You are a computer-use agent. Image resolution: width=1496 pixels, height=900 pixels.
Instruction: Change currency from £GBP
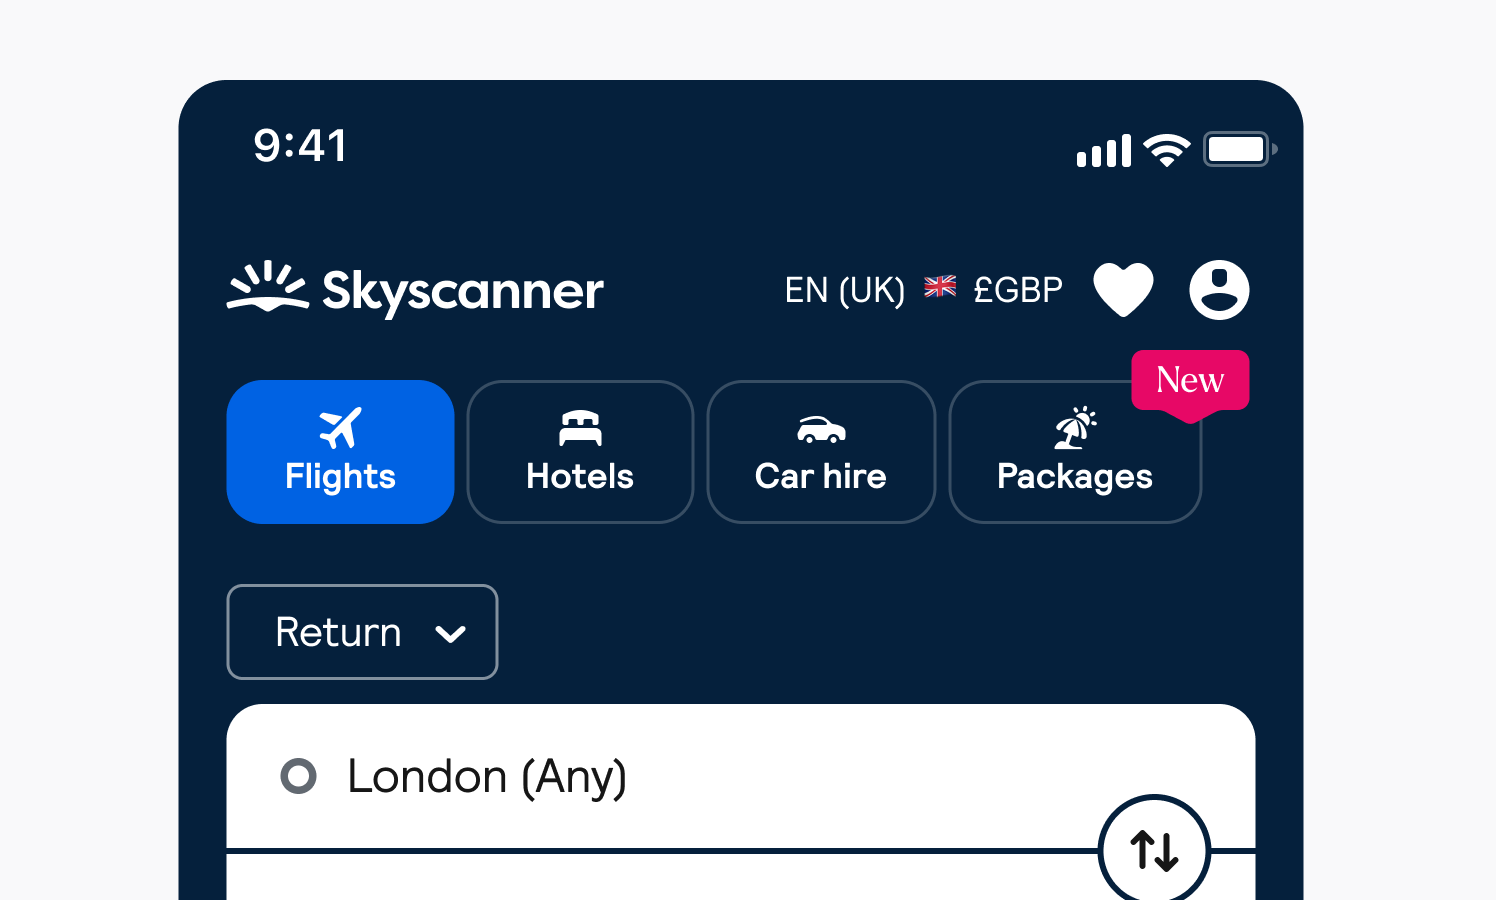pos(1018,290)
